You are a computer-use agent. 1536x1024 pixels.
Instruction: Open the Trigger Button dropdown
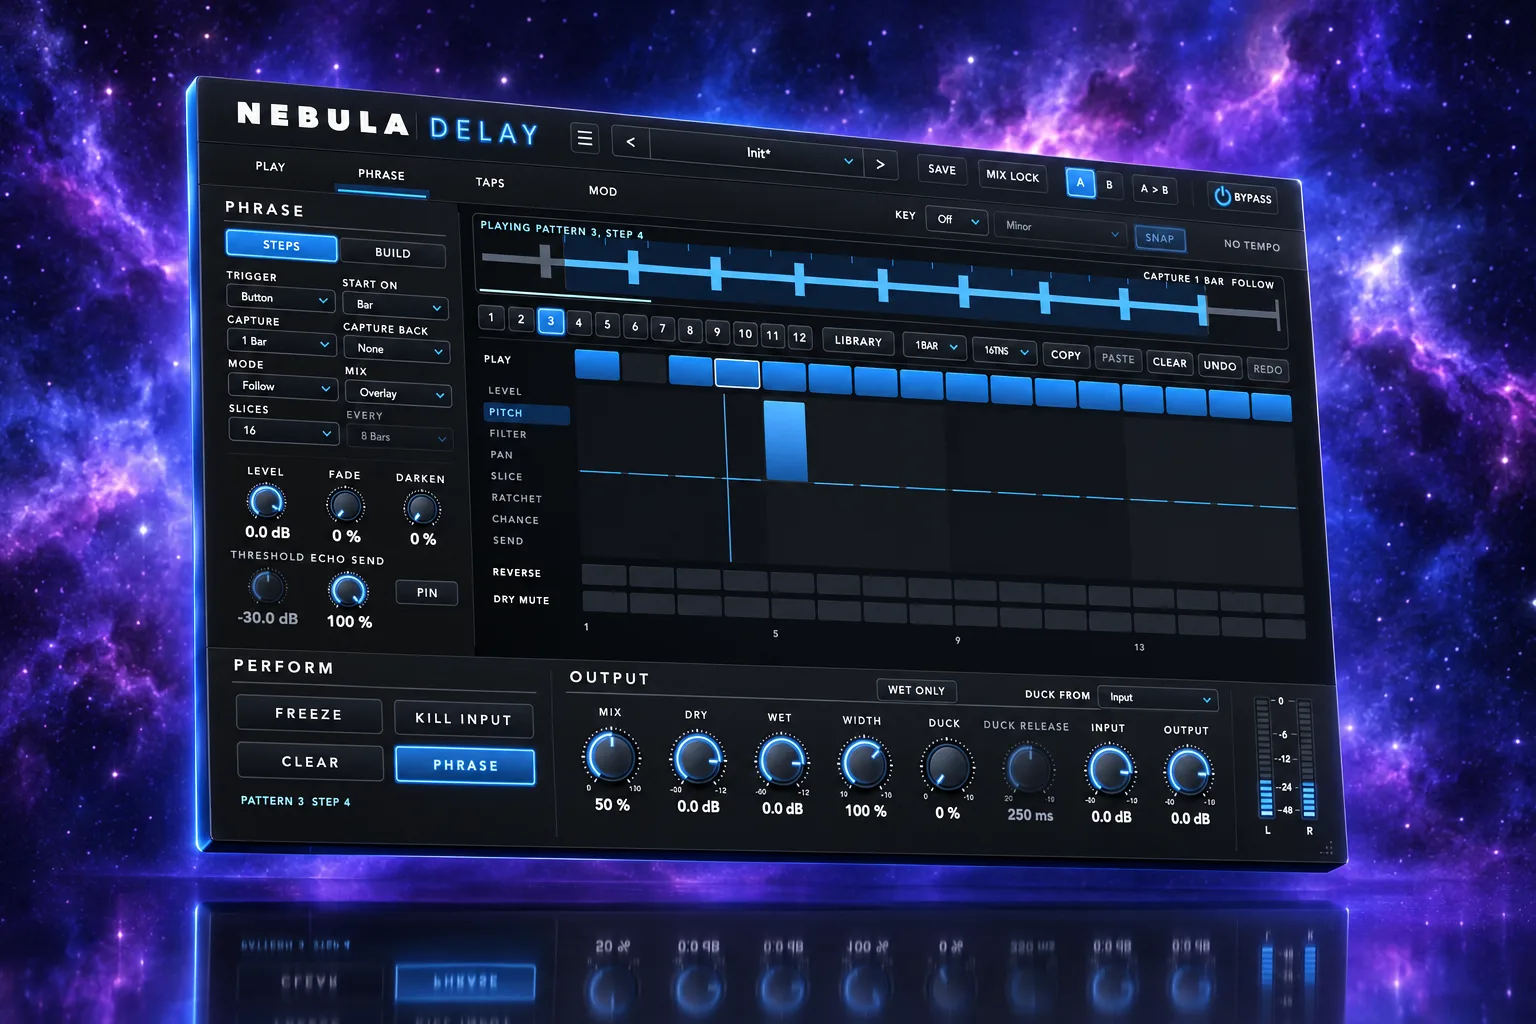click(281, 298)
